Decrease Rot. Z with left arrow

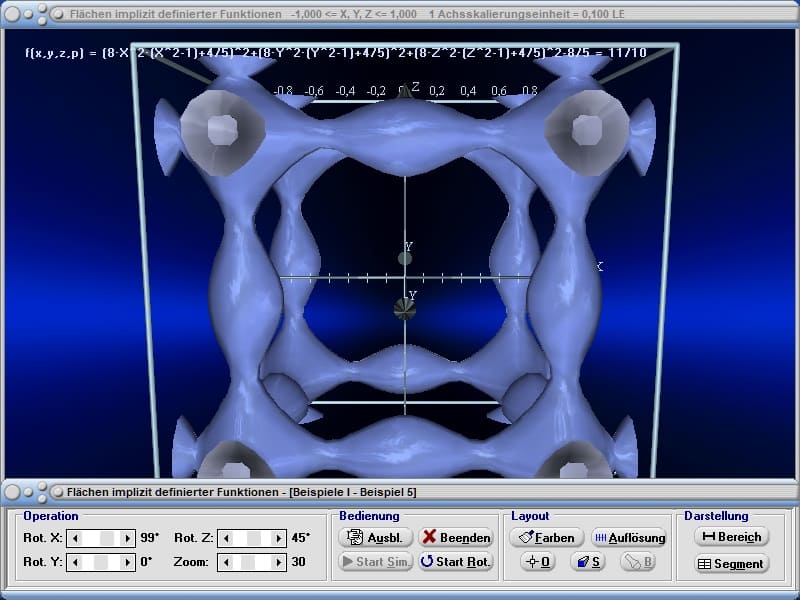coord(225,538)
